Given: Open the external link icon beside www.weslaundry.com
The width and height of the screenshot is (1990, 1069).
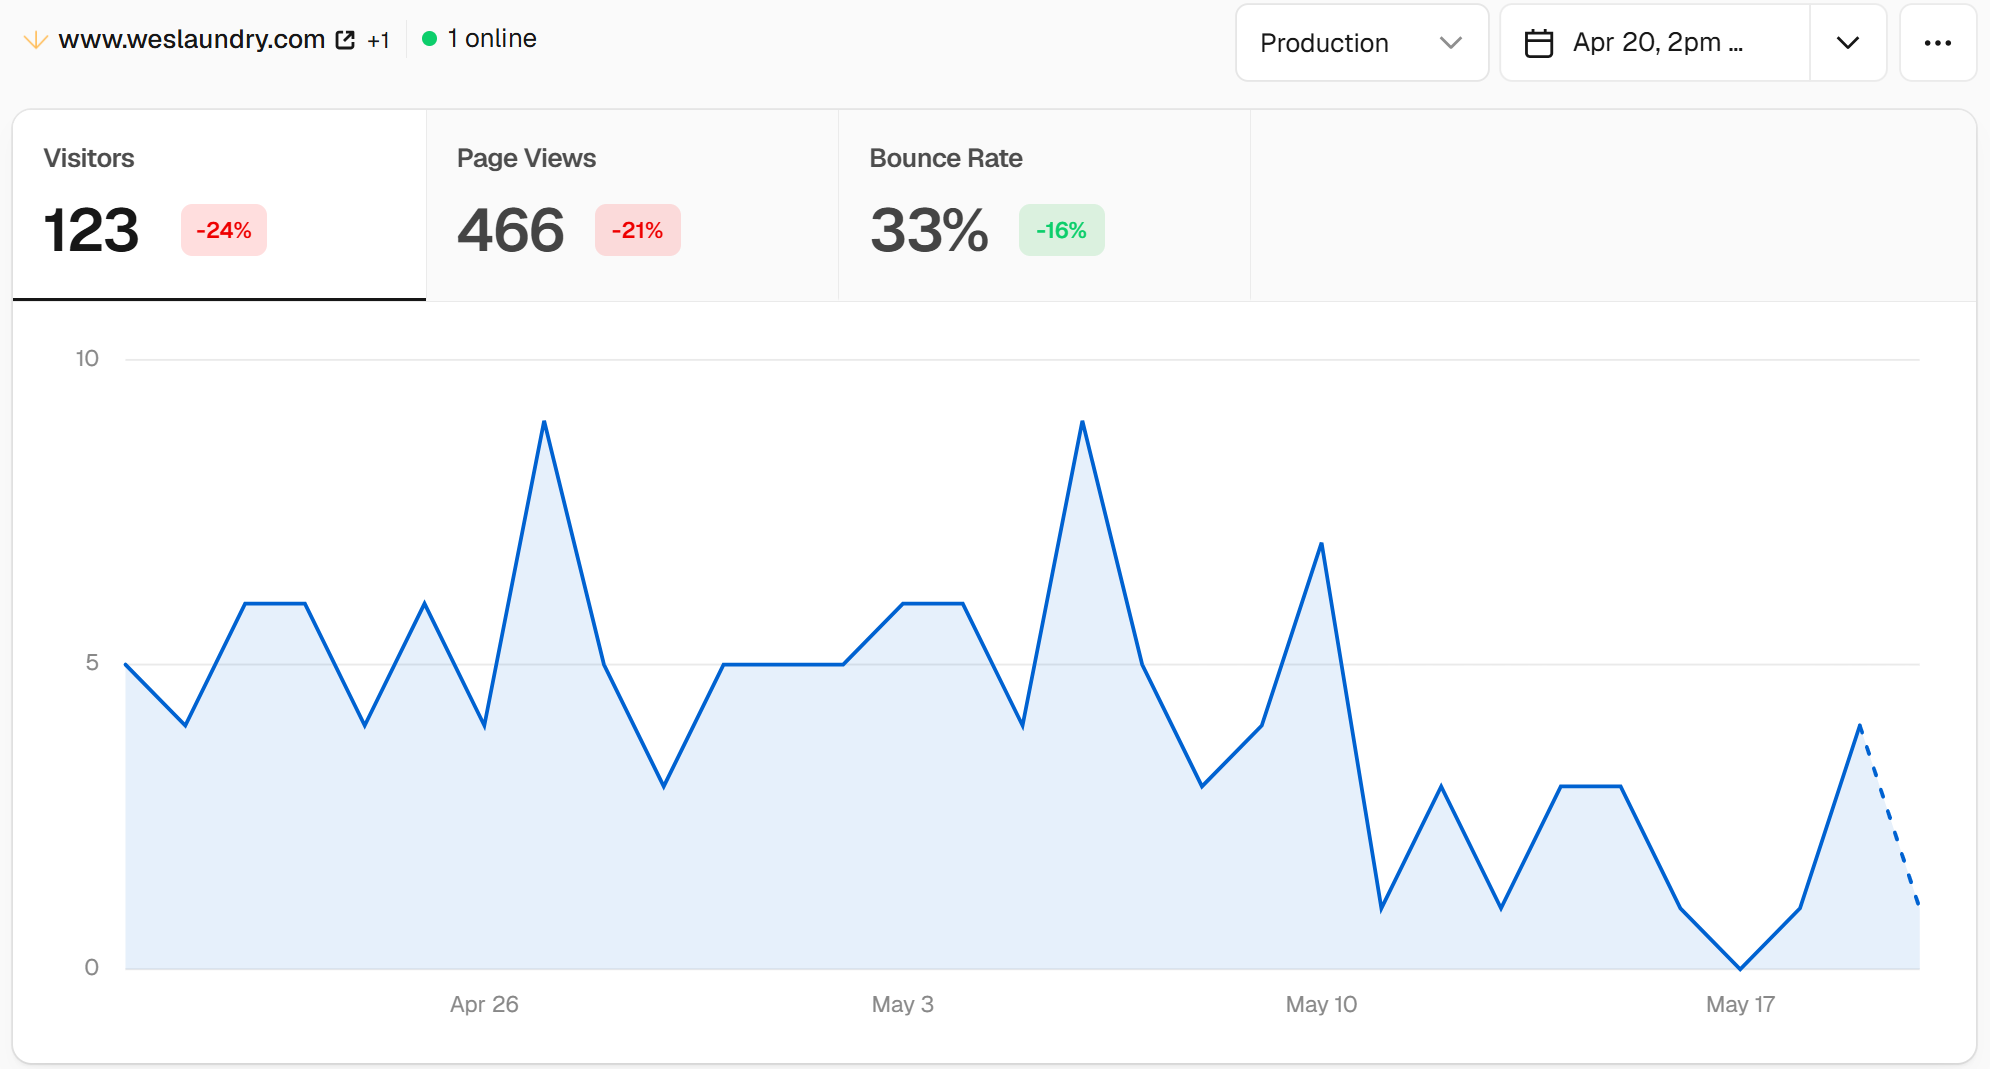Looking at the screenshot, I should (x=345, y=40).
